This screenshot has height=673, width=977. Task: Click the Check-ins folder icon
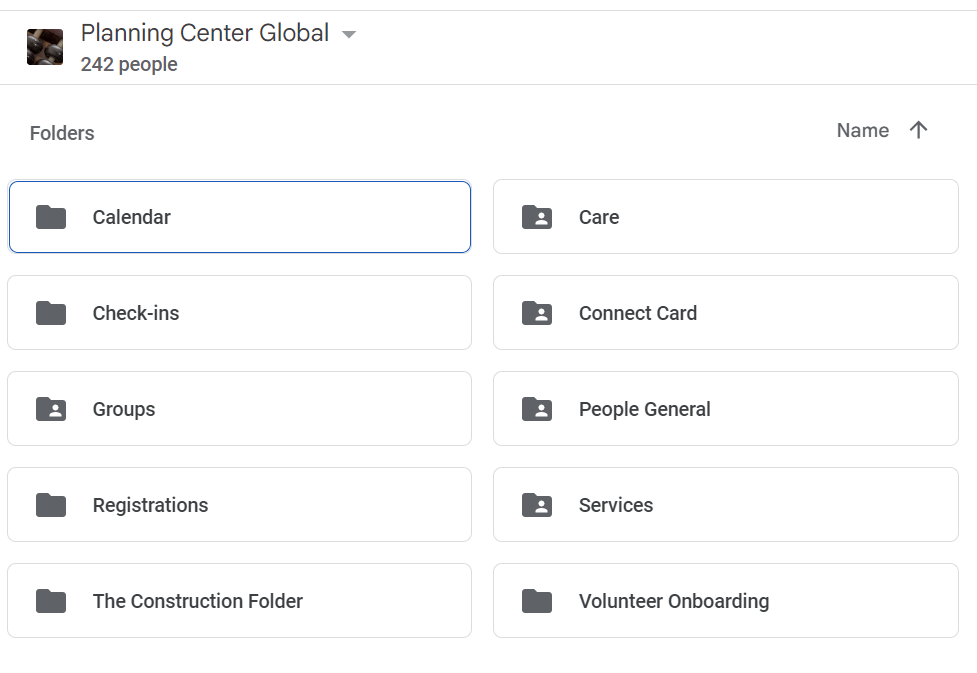tap(51, 313)
